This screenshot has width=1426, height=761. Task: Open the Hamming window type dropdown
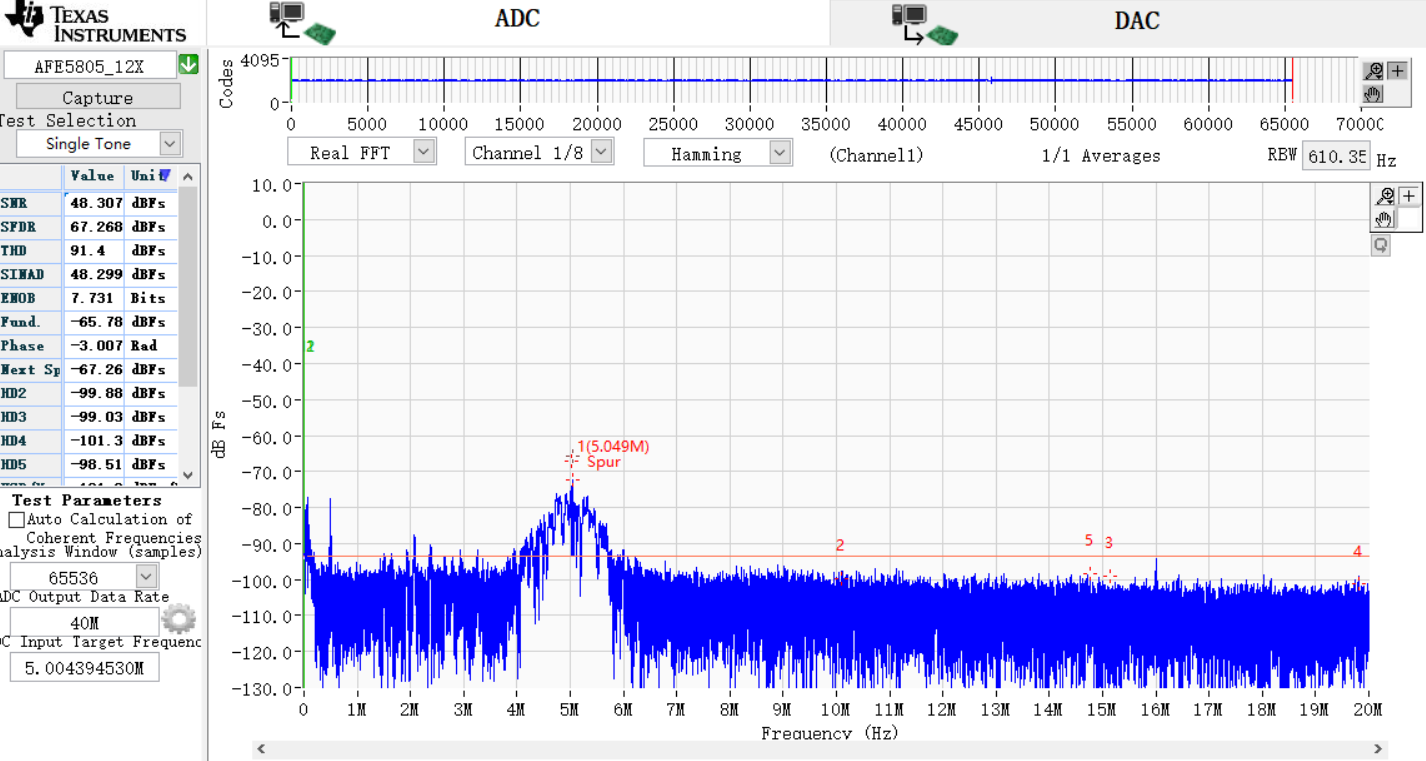[x=780, y=153]
